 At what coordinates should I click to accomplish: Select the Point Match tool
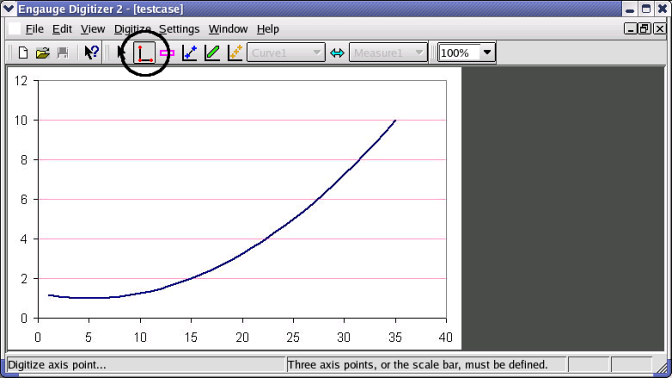pos(235,53)
